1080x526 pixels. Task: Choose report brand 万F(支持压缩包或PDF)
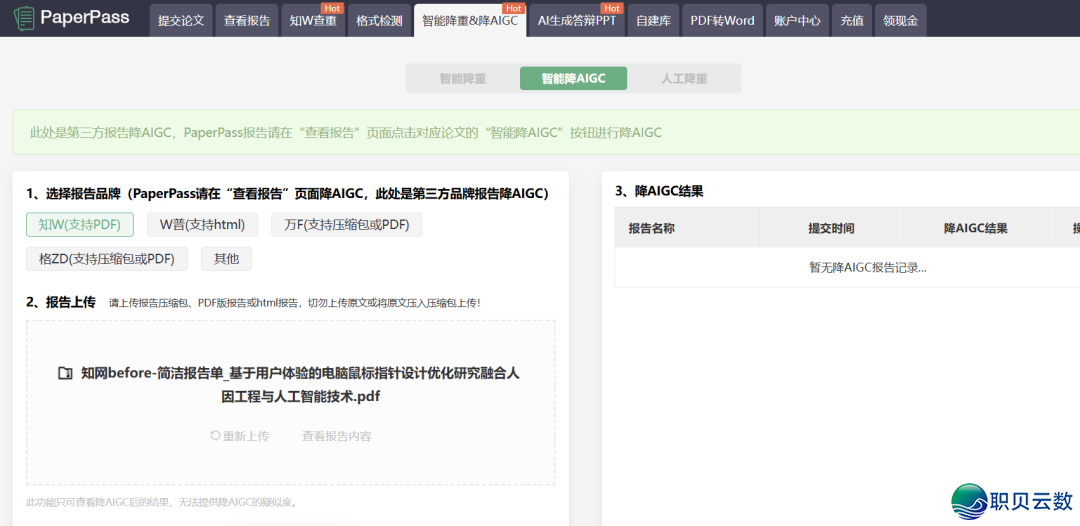tap(346, 224)
